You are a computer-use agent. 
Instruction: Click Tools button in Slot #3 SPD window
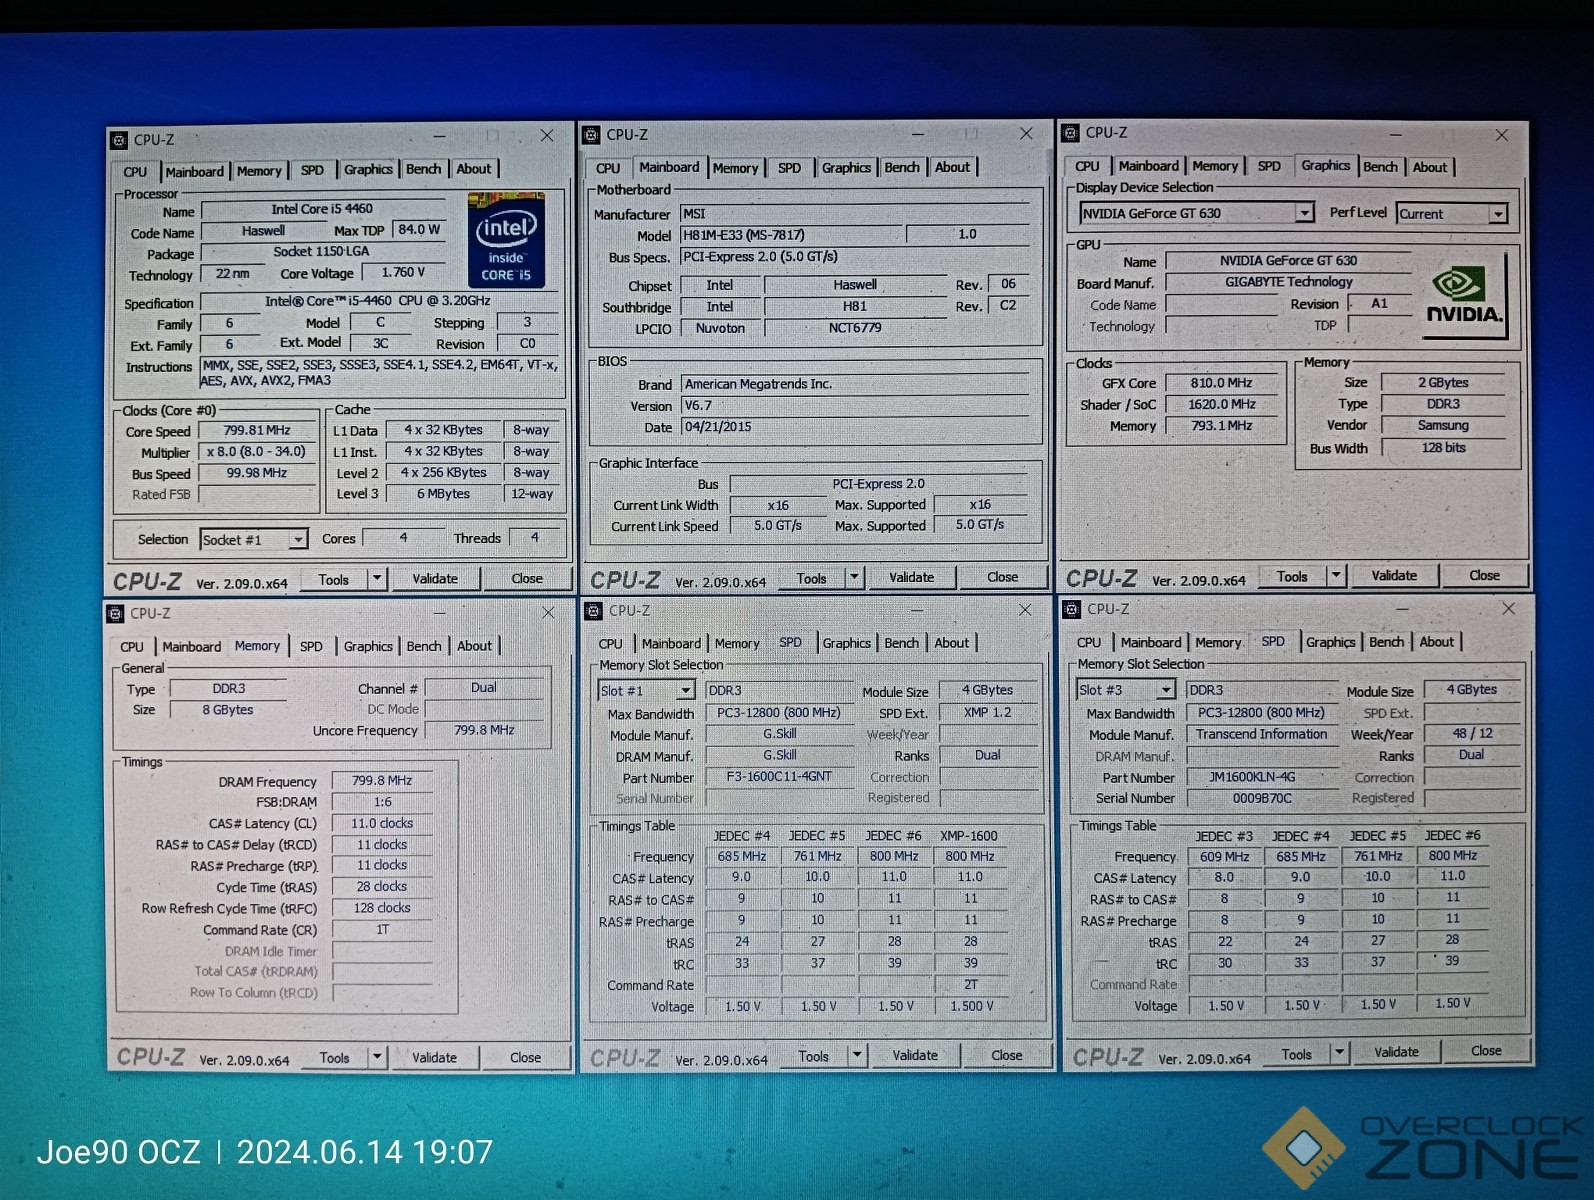tap(1296, 1054)
